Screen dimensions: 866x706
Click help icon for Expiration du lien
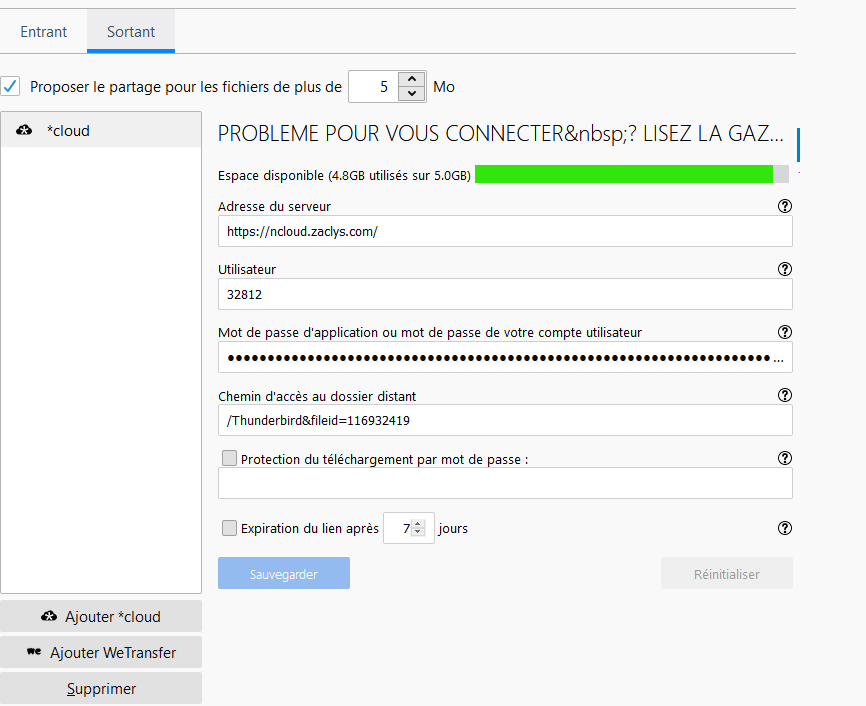coord(784,528)
